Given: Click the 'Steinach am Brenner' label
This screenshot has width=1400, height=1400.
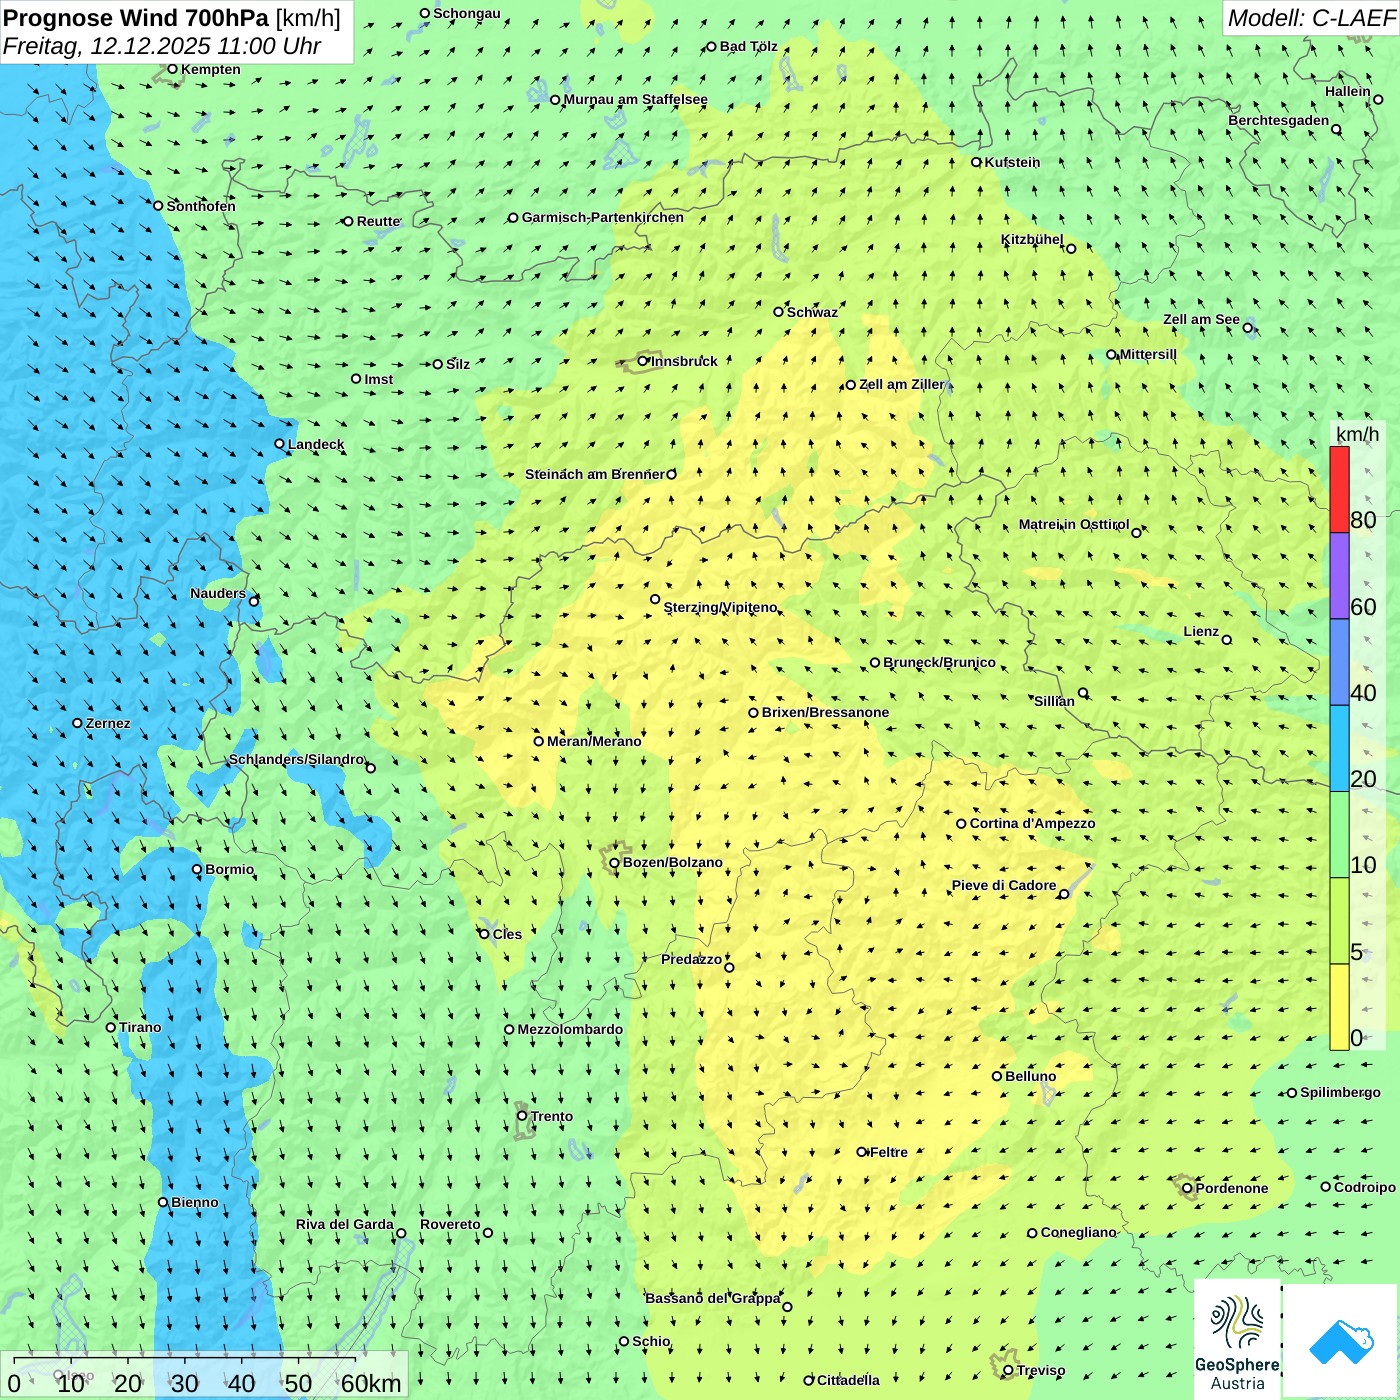Looking at the screenshot, I should coord(594,474).
